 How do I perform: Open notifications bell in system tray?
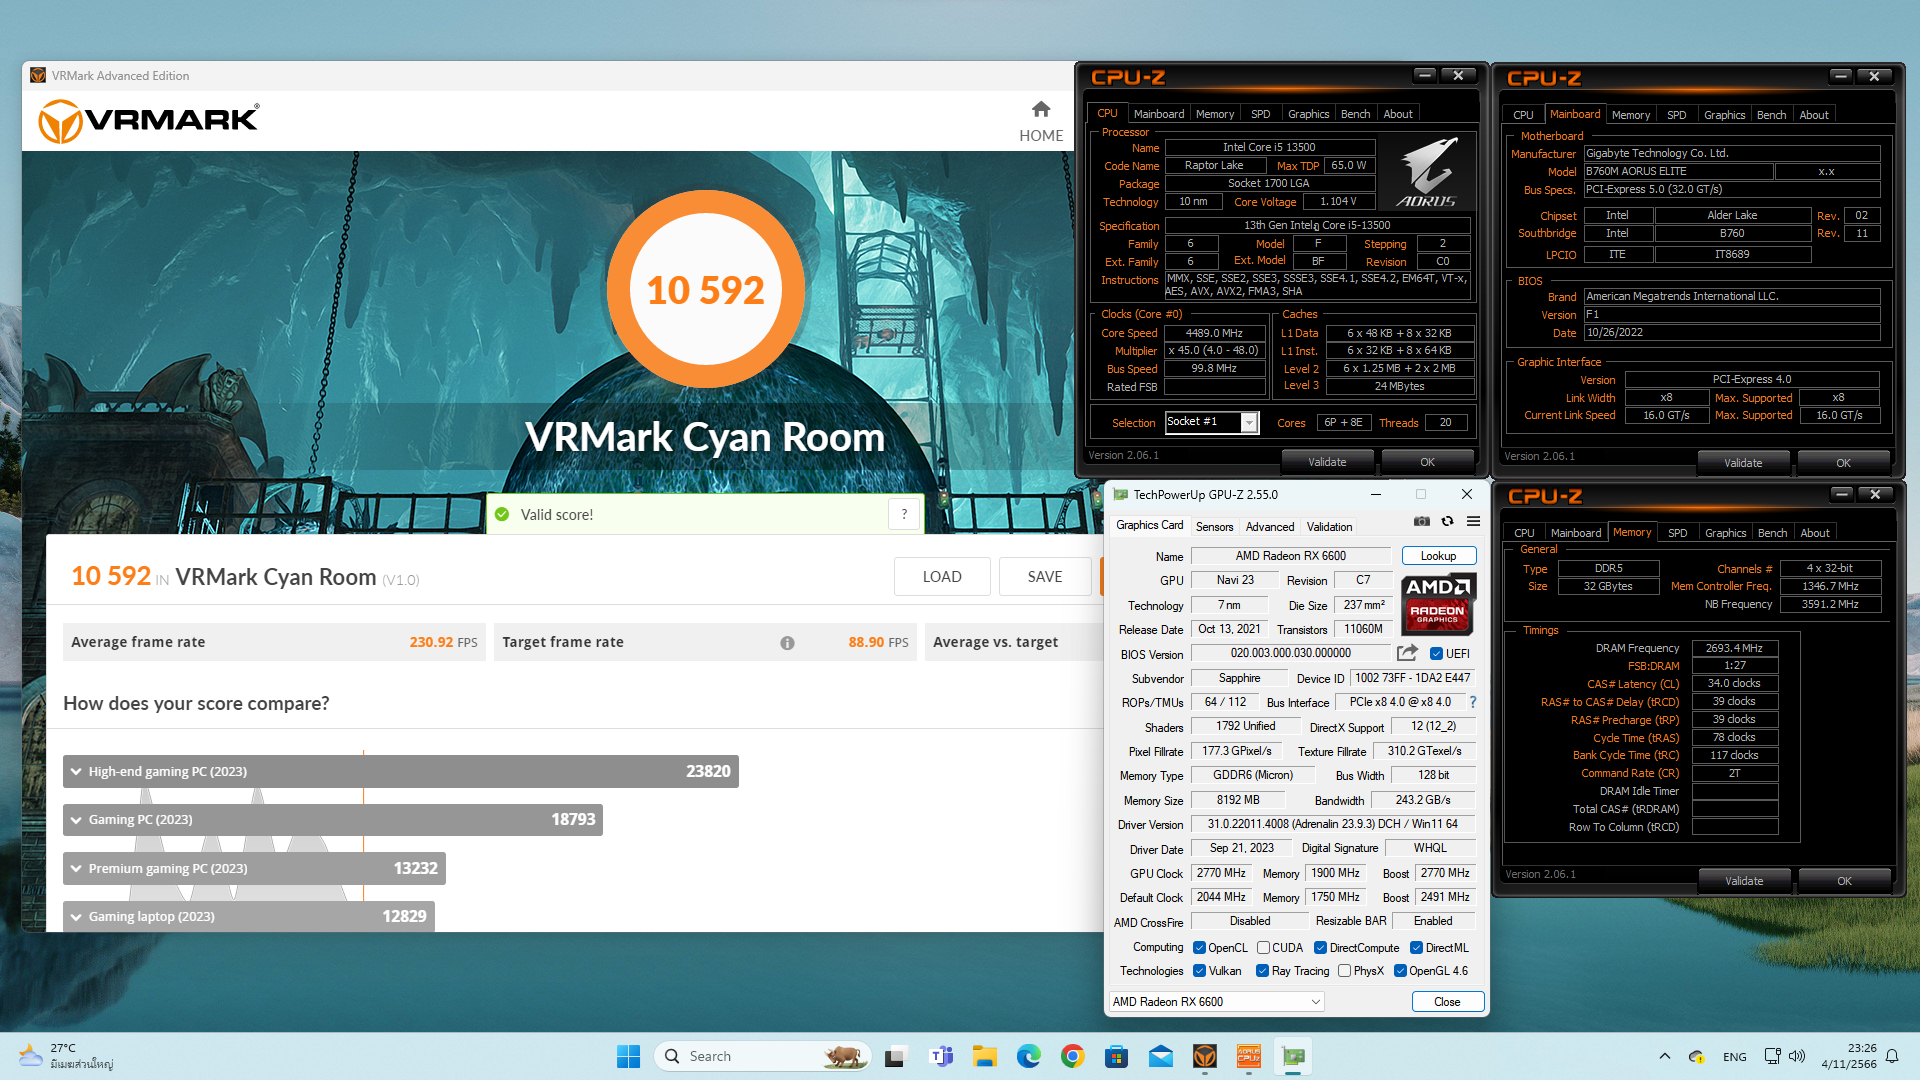point(1892,1056)
